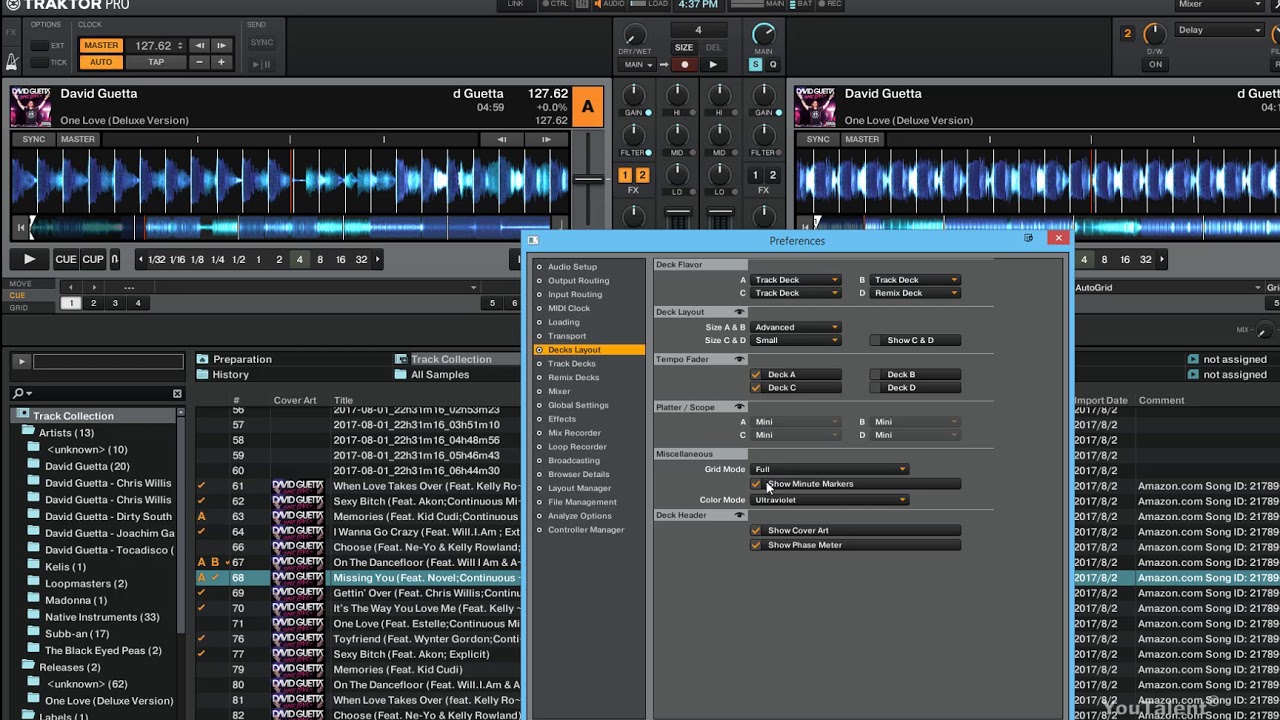Toggle Show Cover Art checkbox
Viewport: 1280px width, 720px height.
[x=756, y=531]
